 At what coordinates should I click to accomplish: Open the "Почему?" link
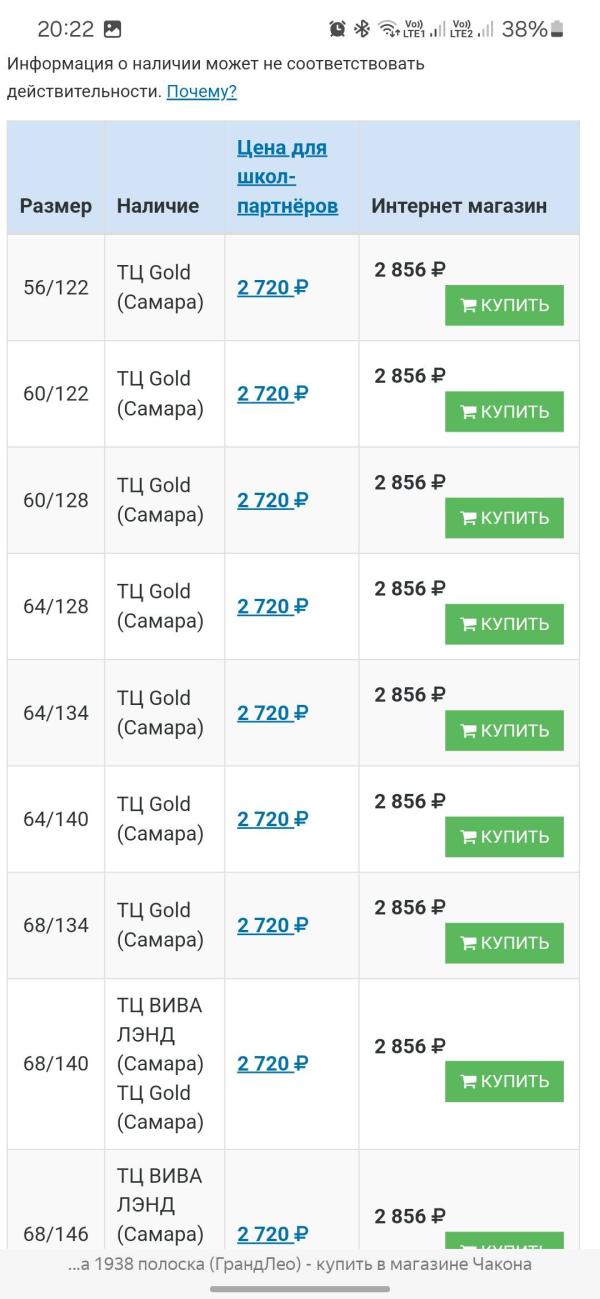[x=202, y=92]
